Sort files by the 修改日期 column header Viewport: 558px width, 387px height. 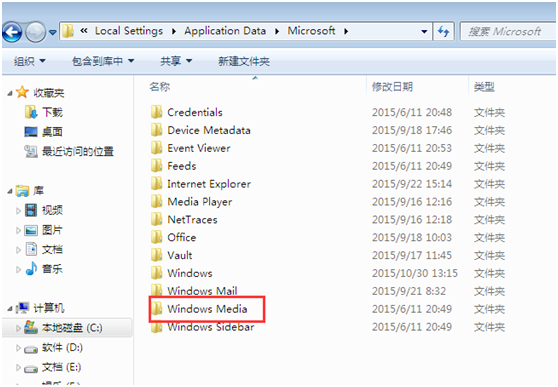tap(392, 87)
